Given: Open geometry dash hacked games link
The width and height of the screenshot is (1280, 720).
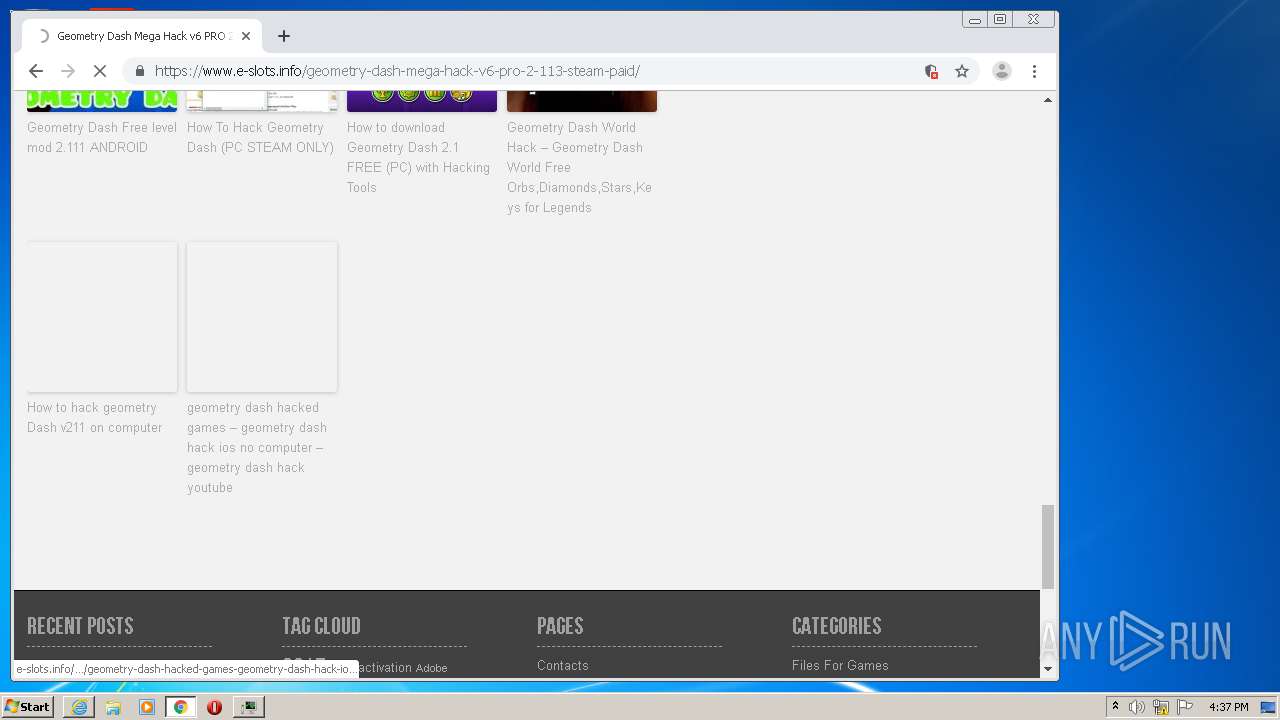Looking at the screenshot, I should [258, 447].
